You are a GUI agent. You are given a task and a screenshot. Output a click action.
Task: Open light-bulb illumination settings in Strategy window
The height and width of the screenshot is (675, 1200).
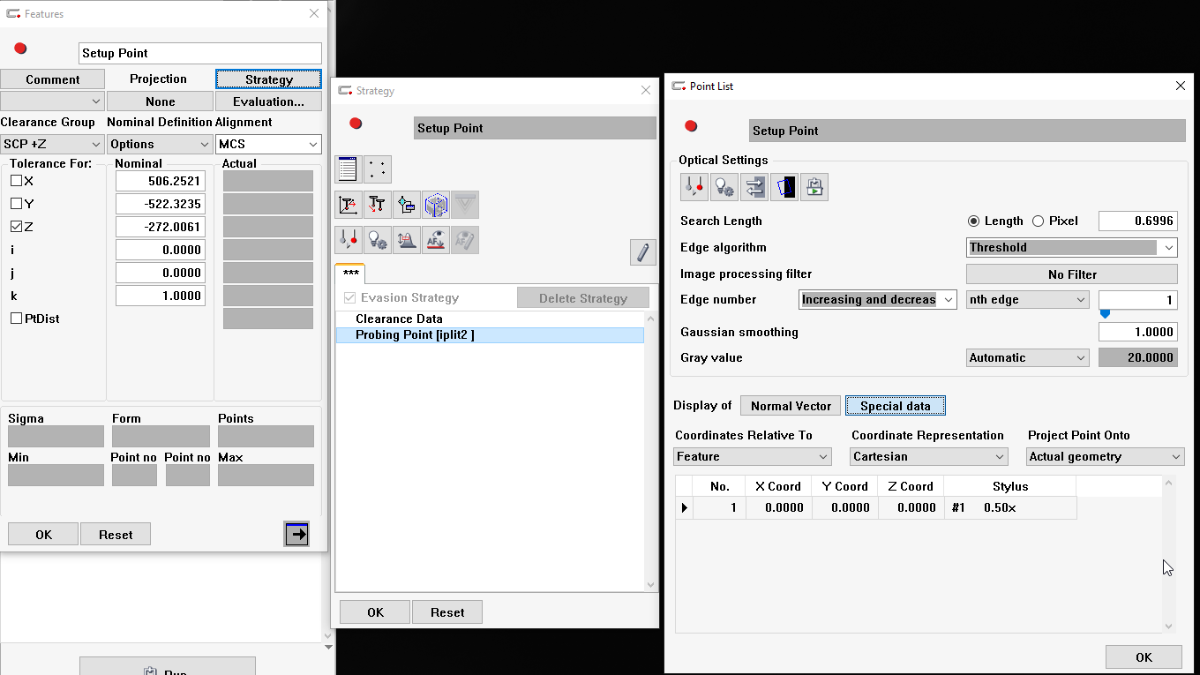coord(377,239)
